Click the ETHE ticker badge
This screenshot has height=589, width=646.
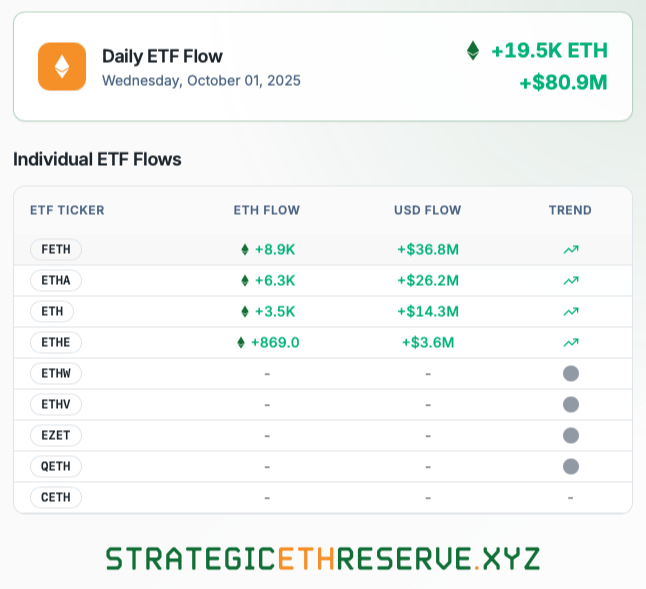point(56,342)
